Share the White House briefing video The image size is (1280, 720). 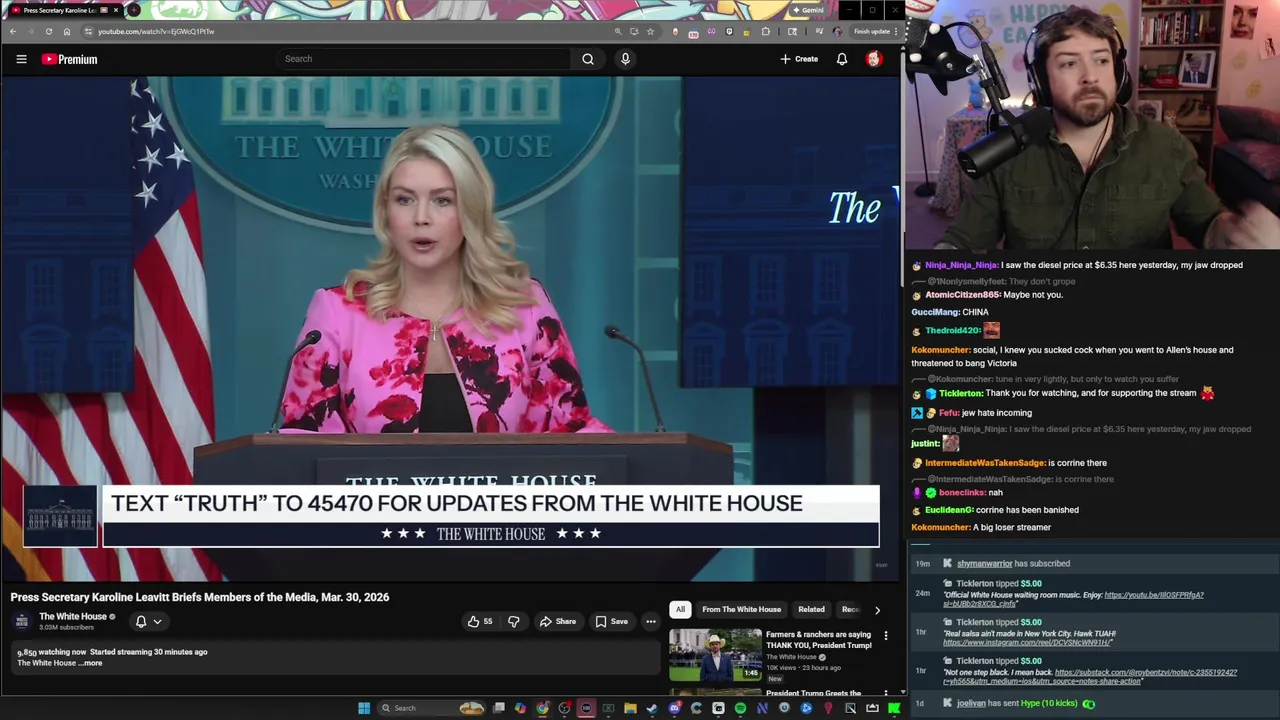tap(557, 621)
